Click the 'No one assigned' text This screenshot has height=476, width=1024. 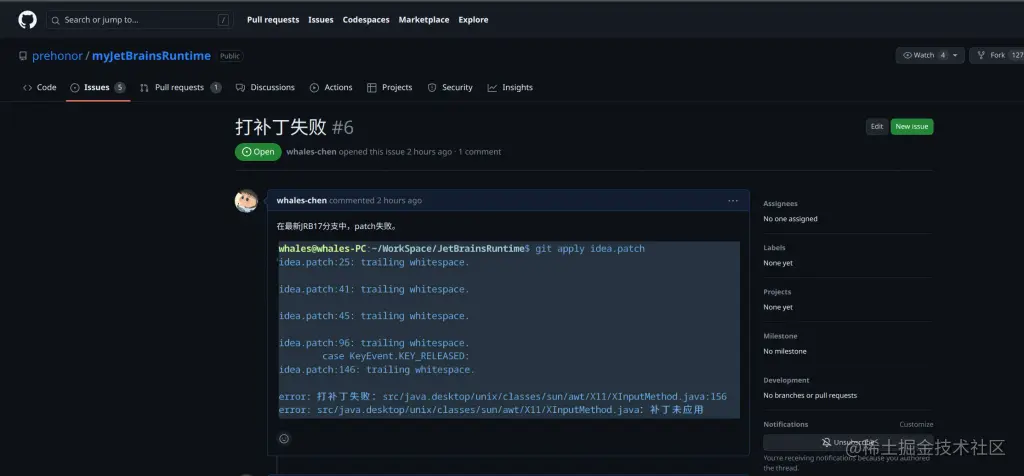tap(790, 219)
